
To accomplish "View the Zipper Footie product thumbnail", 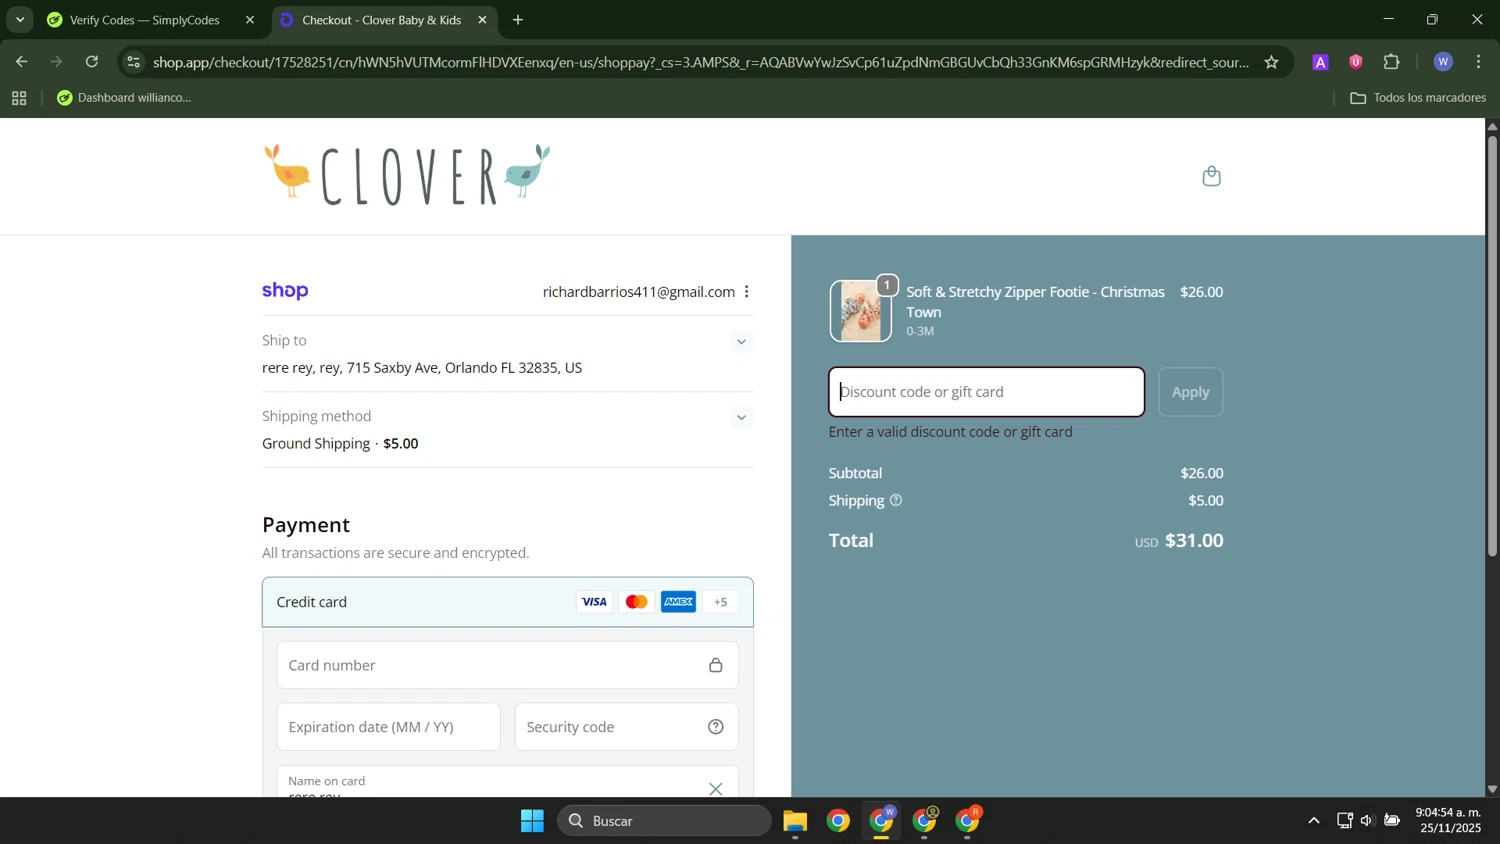I will tap(860, 311).
